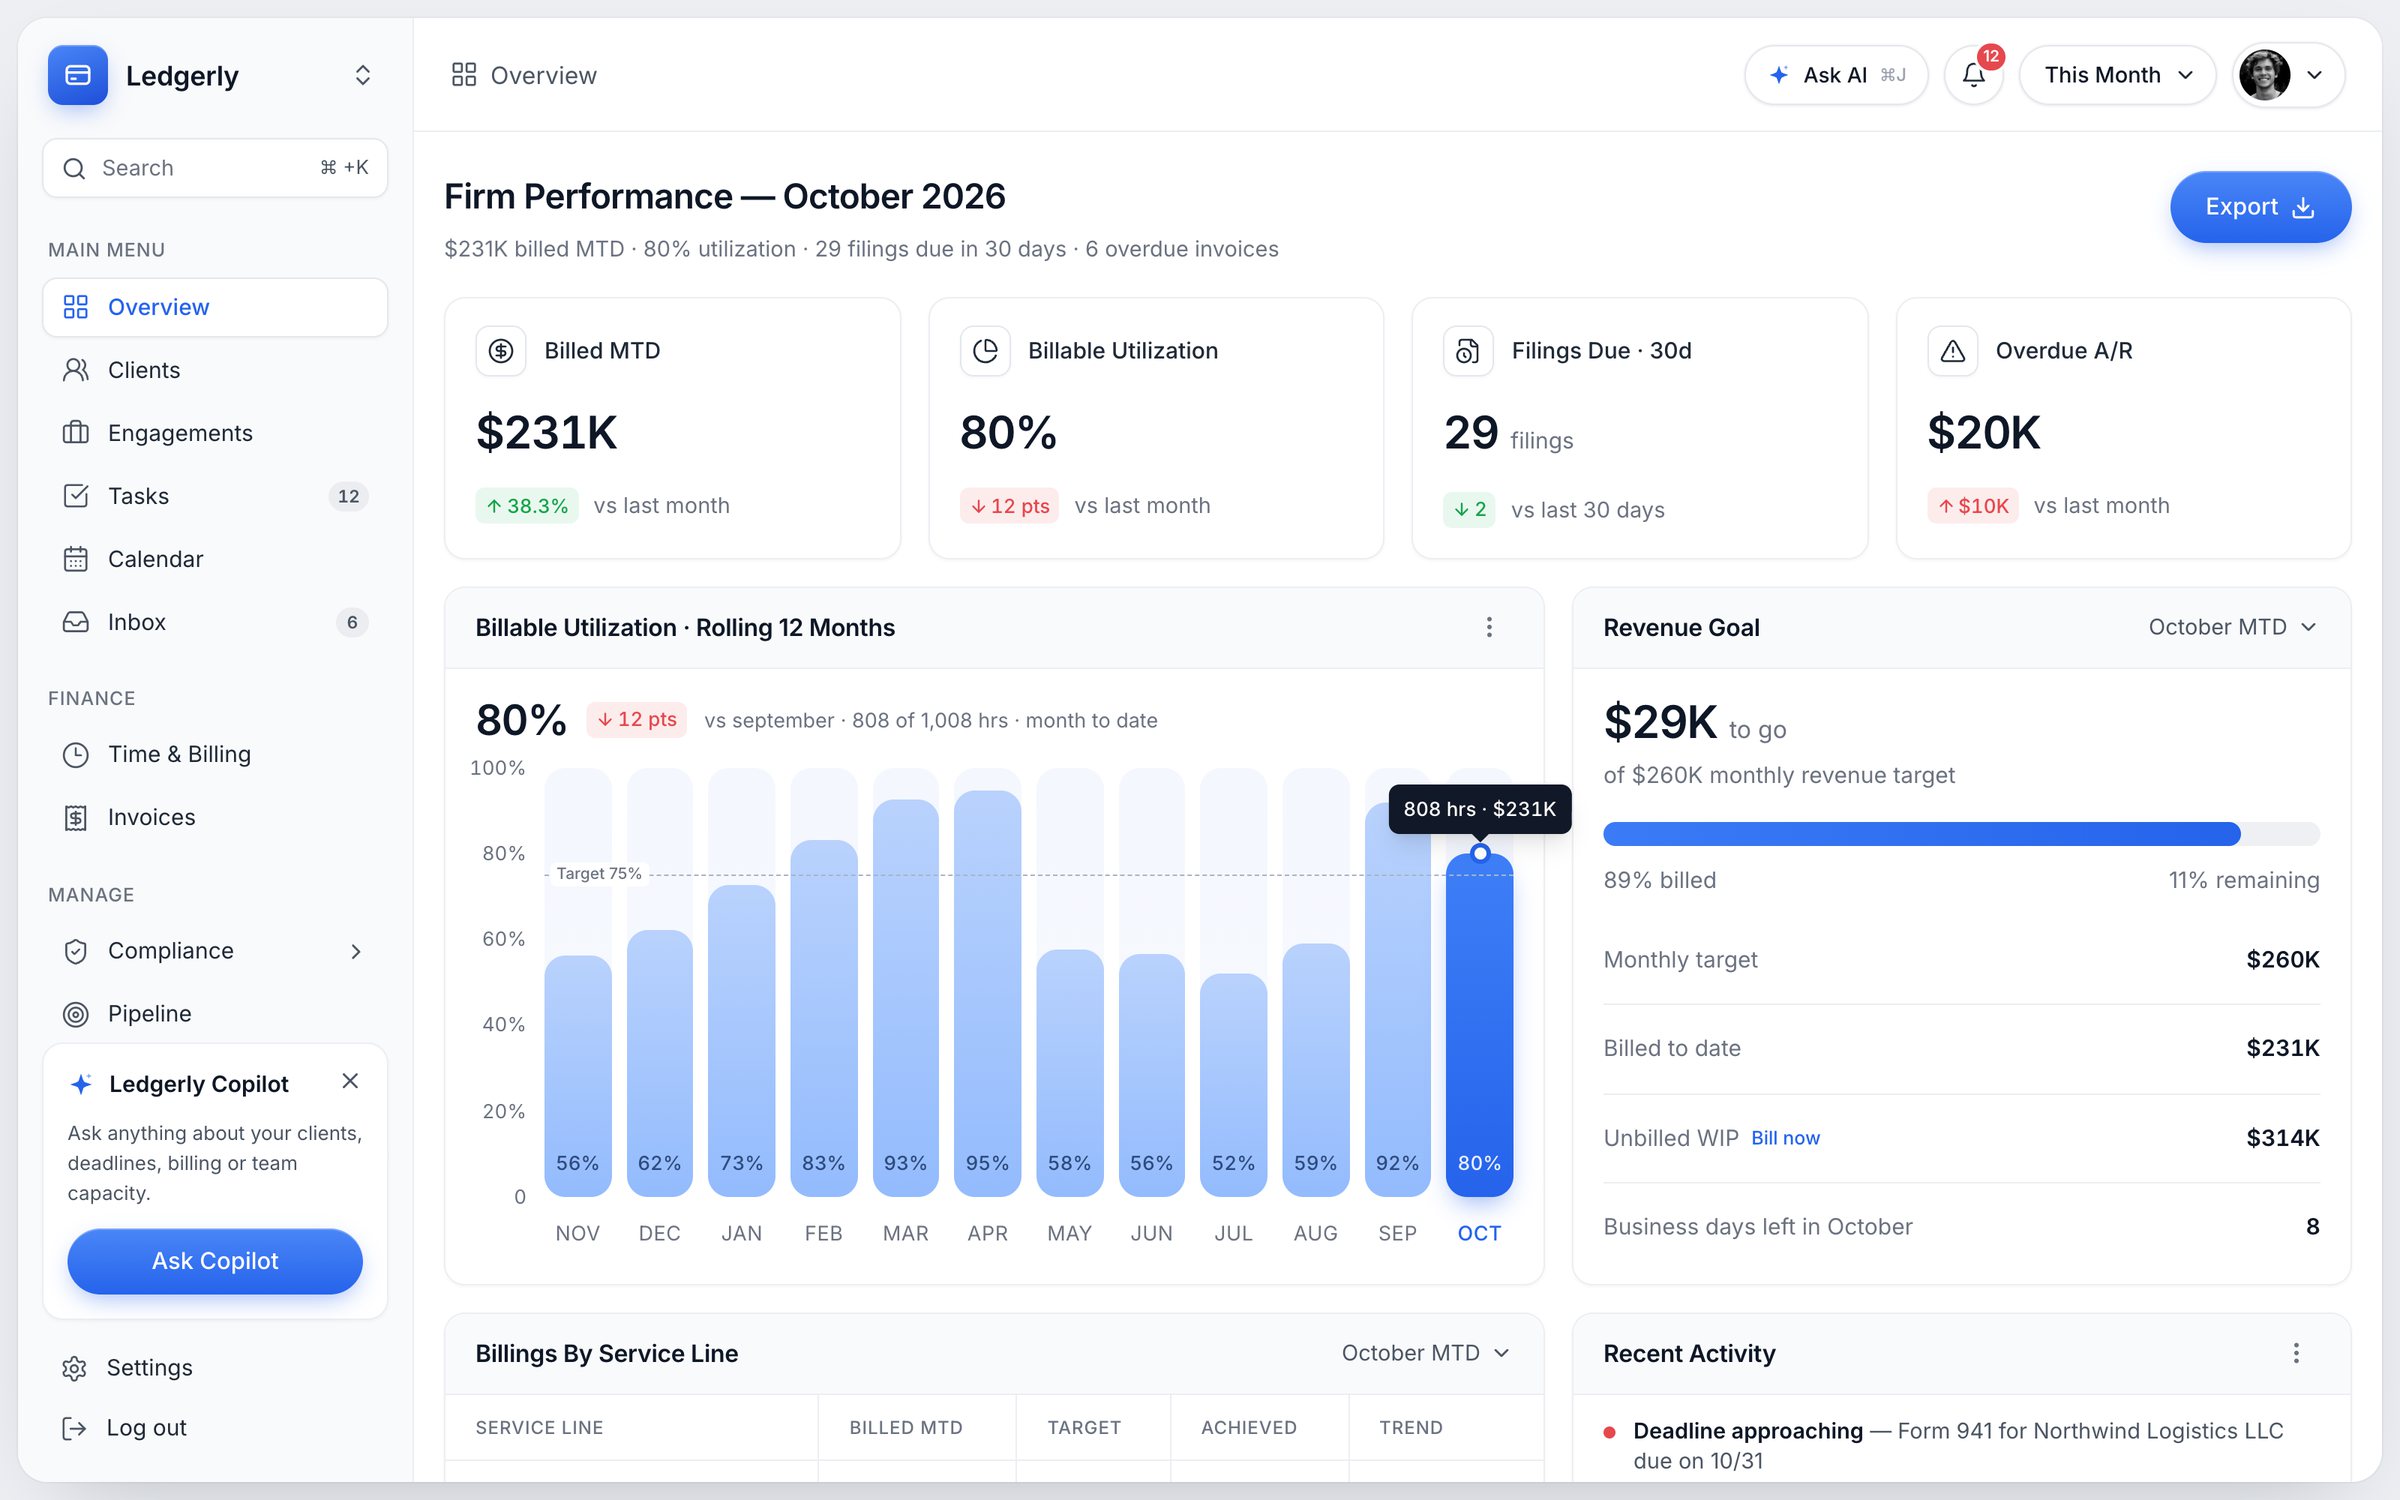
Task: Click the Ledgerly logo icon
Action: coord(78,75)
